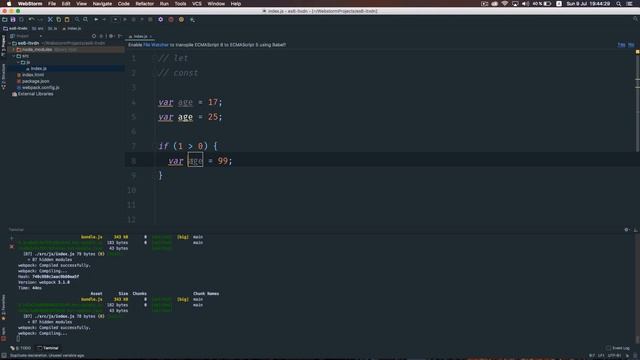The height and width of the screenshot is (360, 640).
Task: Click the last green toolbar icon
Action: (192, 19)
